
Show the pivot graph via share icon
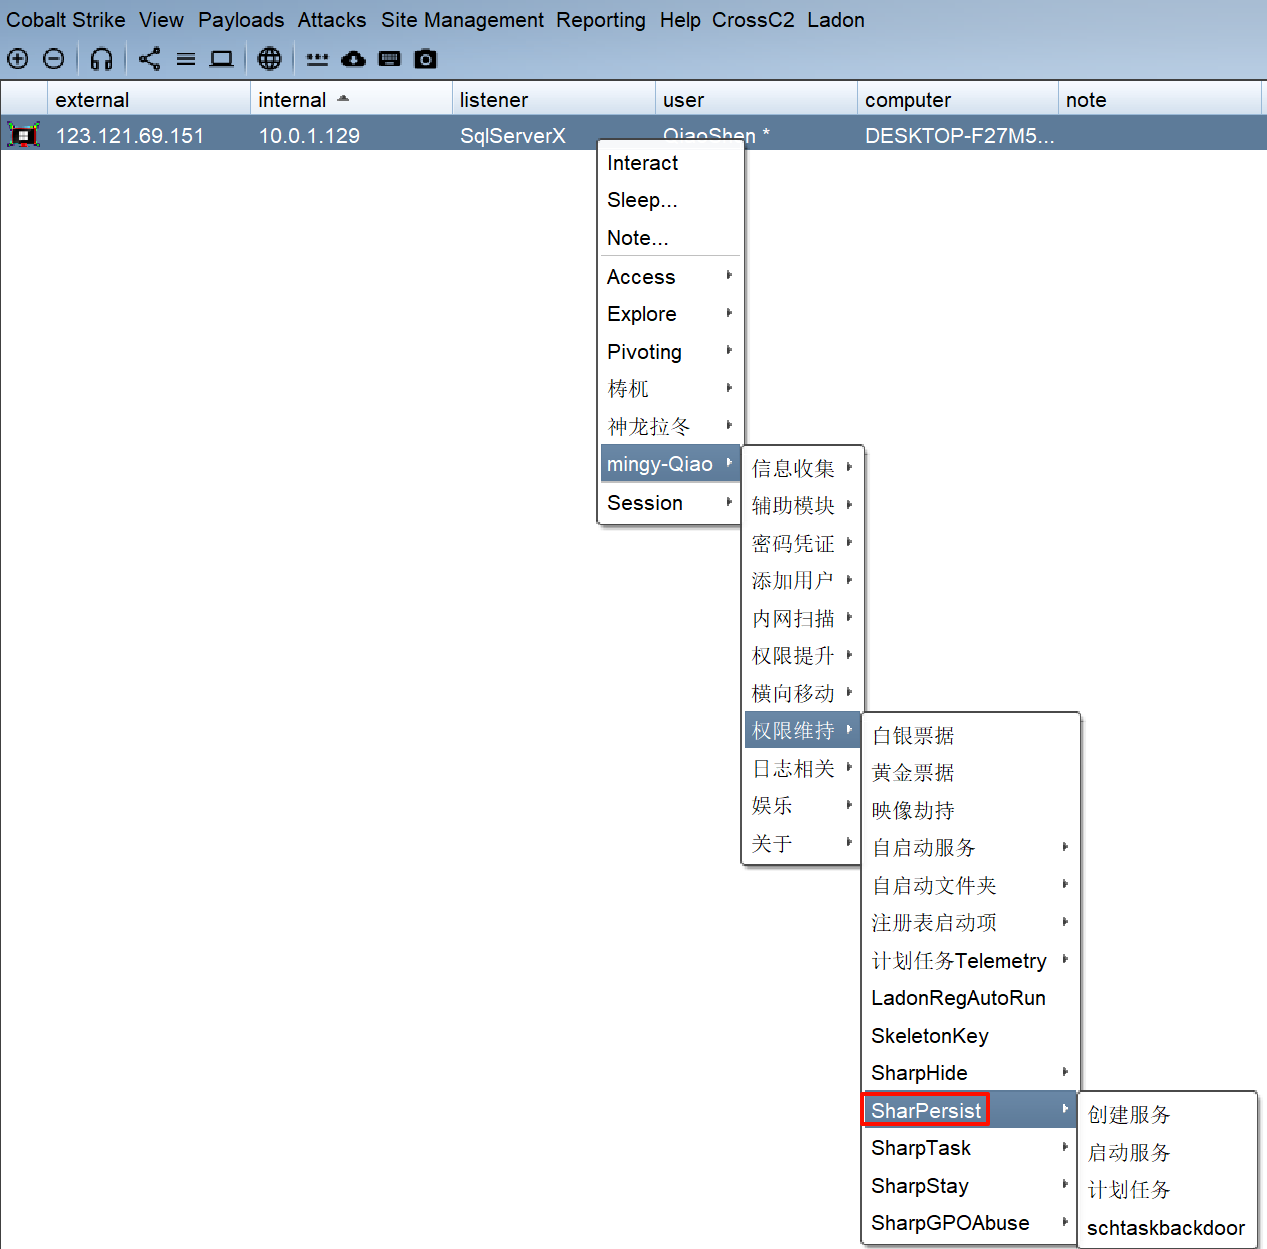[x=150, y=59]
